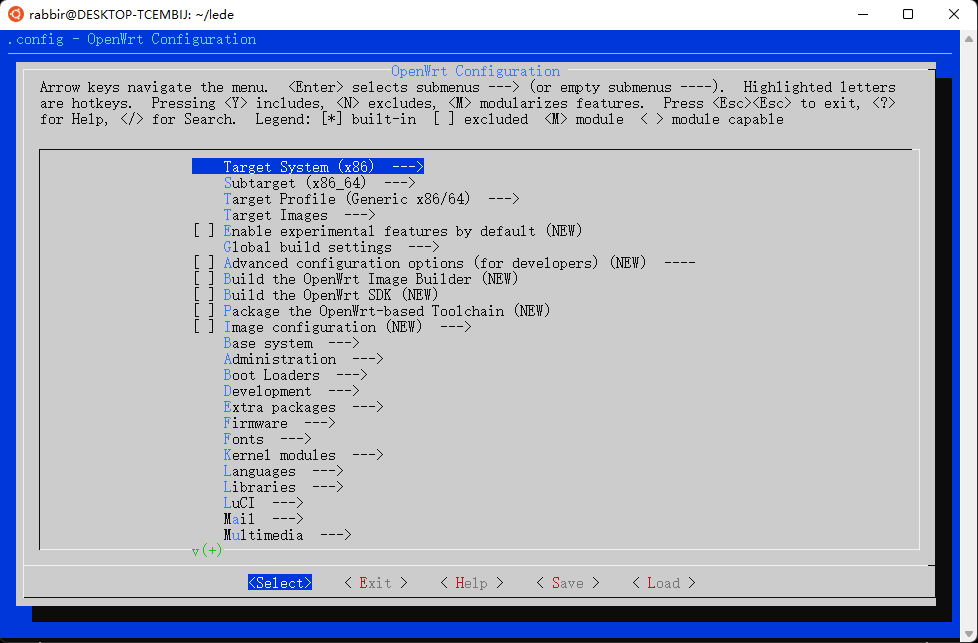The height and width of the screenshot is (643, 978).
Task: Click the < Save > button
Action: tap(568, 583)
